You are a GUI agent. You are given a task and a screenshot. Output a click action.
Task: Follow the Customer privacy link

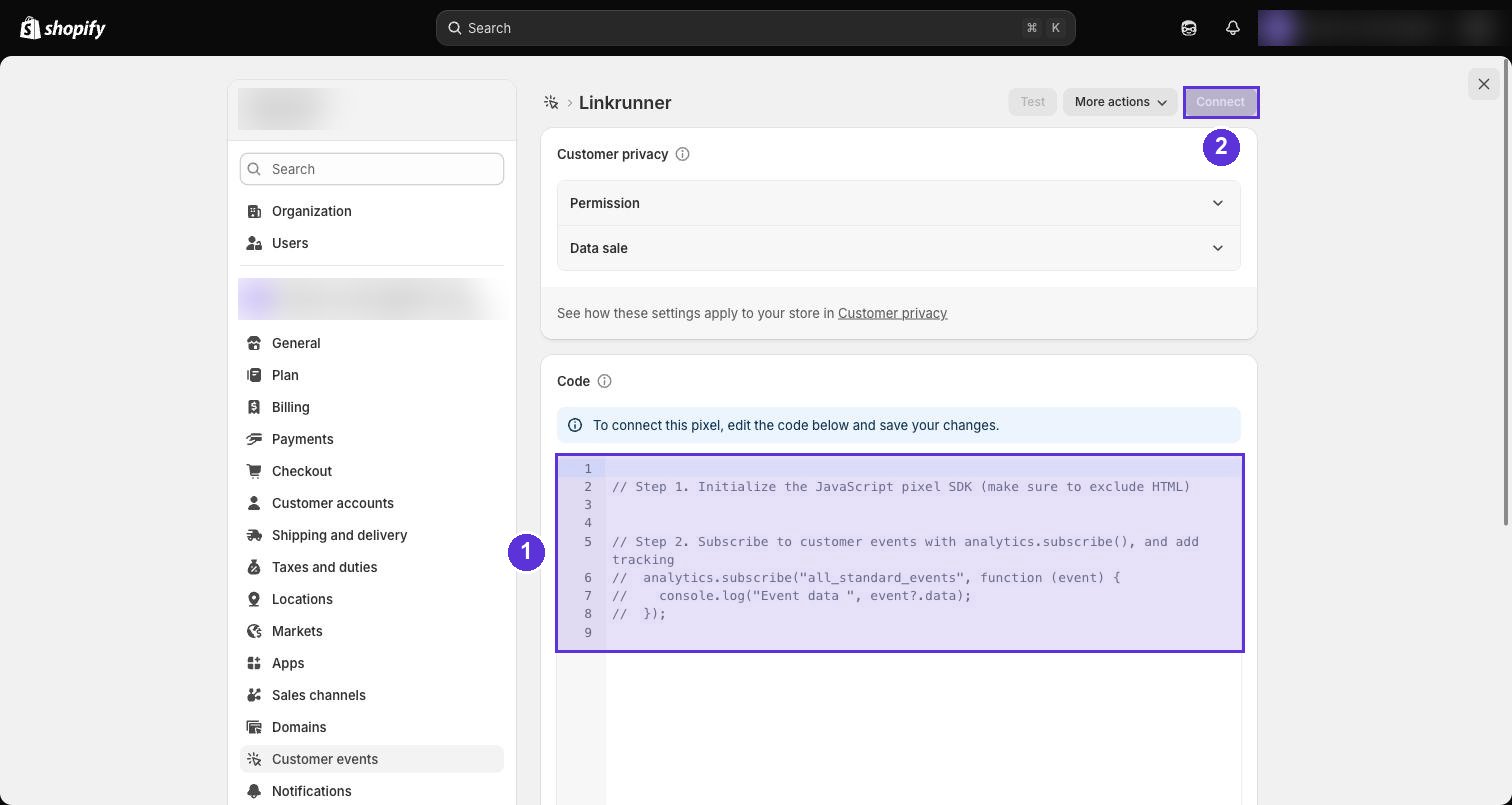892,313
